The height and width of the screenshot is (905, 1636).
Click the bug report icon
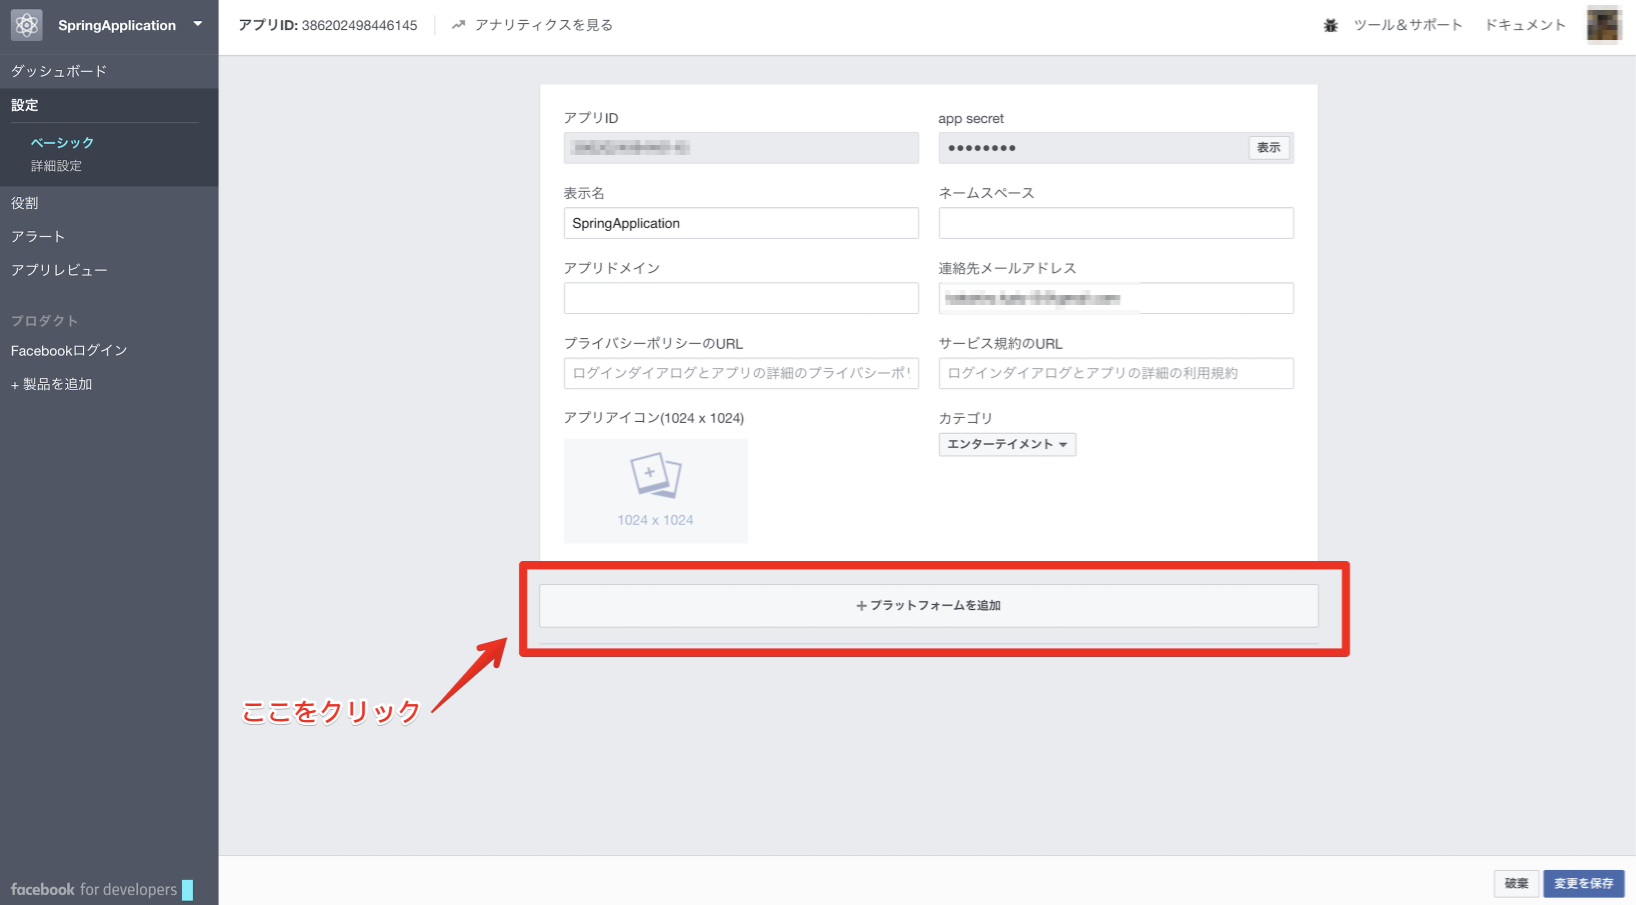tap(1330, 25)
